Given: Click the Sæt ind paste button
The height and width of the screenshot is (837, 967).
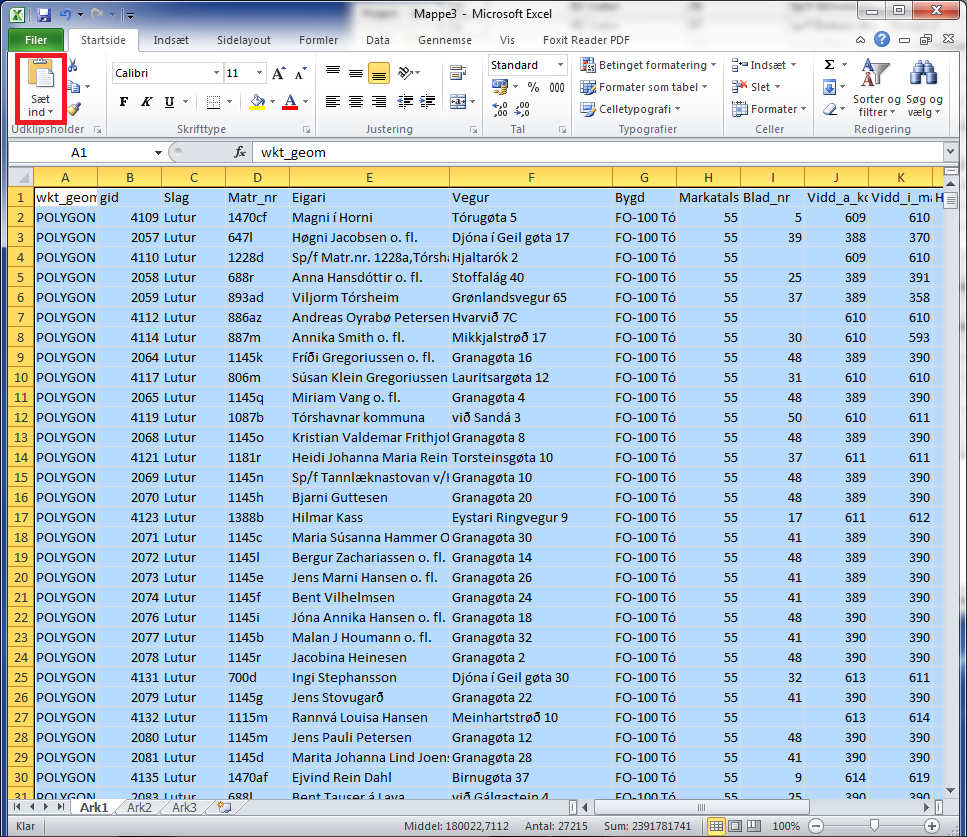Looking at the screenshot, I should tap(41, 88).
